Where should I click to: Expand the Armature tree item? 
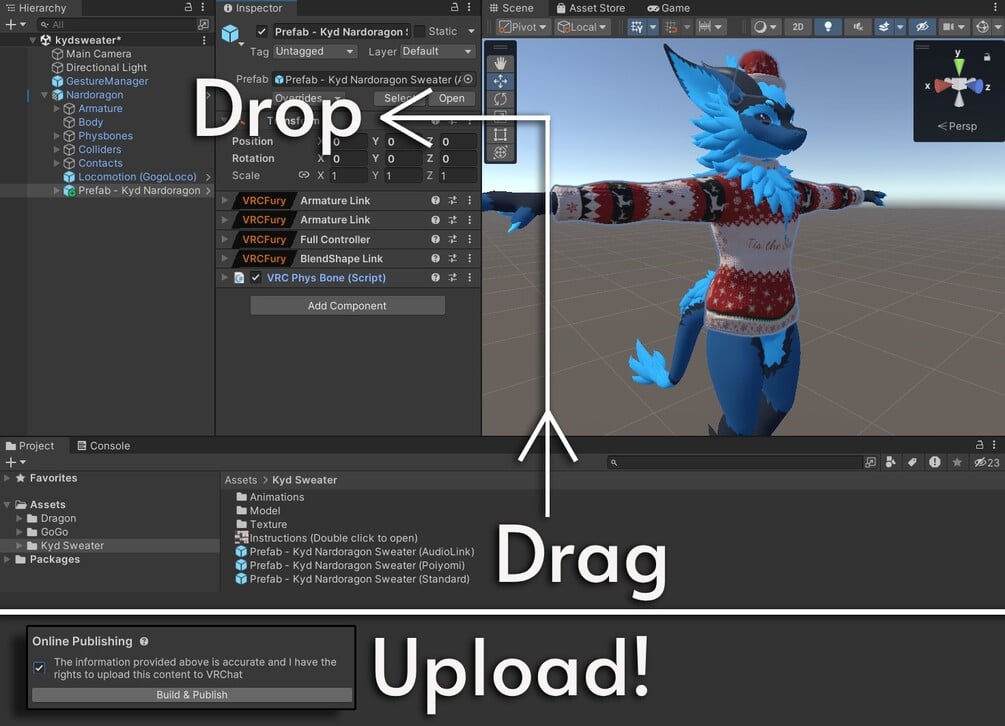tap(56, 108)
